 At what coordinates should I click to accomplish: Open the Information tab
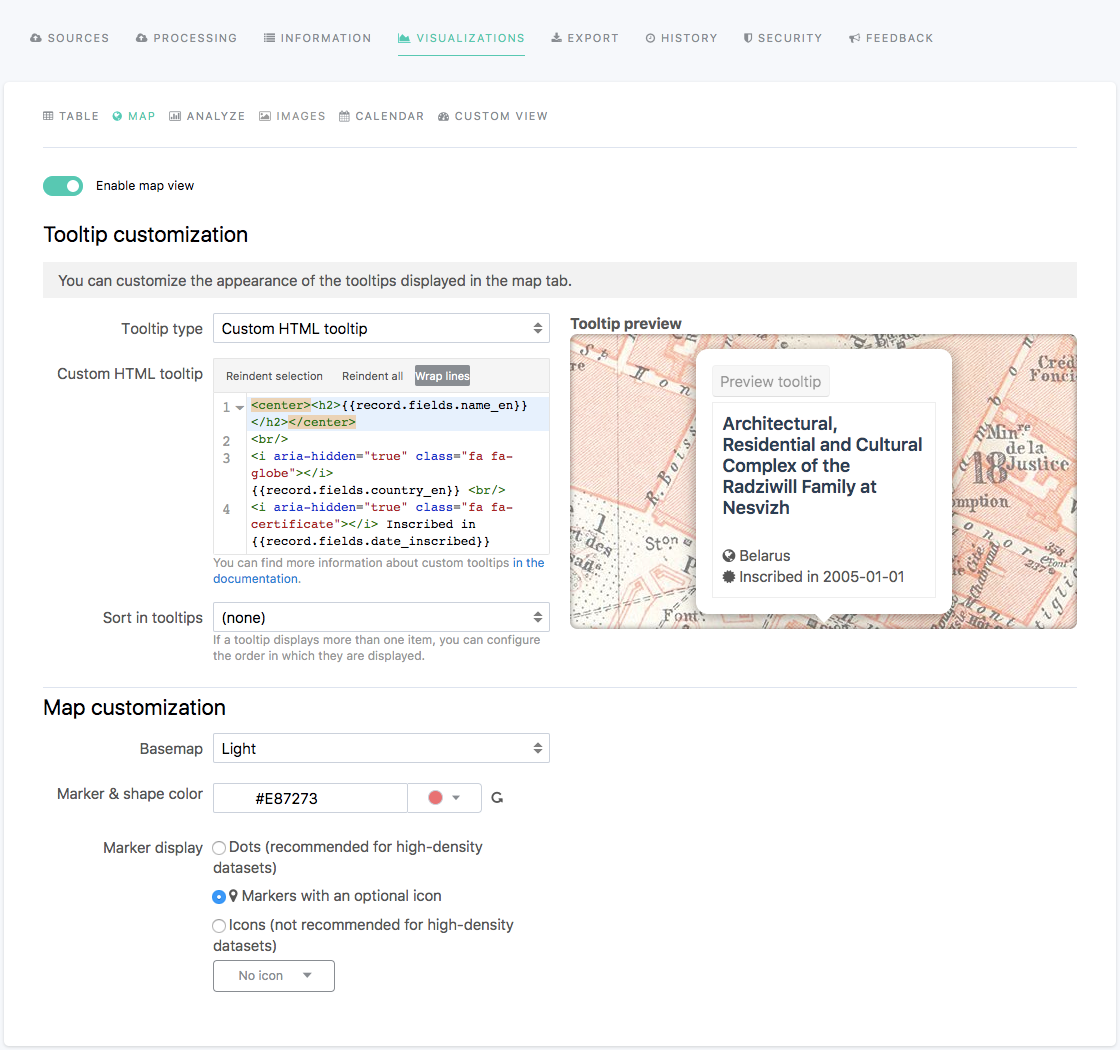317,38
